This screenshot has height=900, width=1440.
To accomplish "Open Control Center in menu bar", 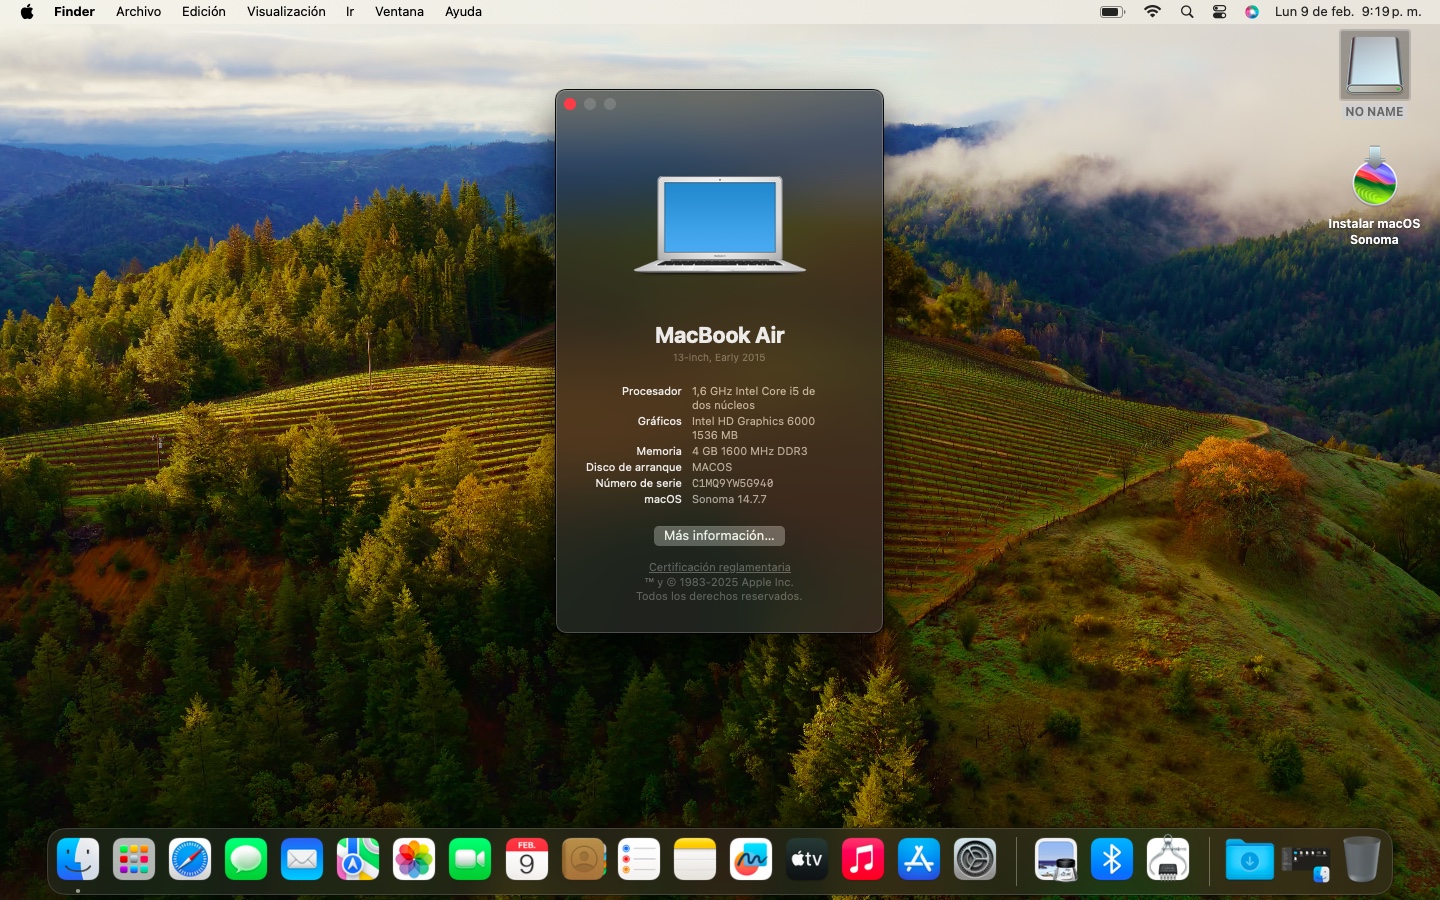I will [1219, 12].
